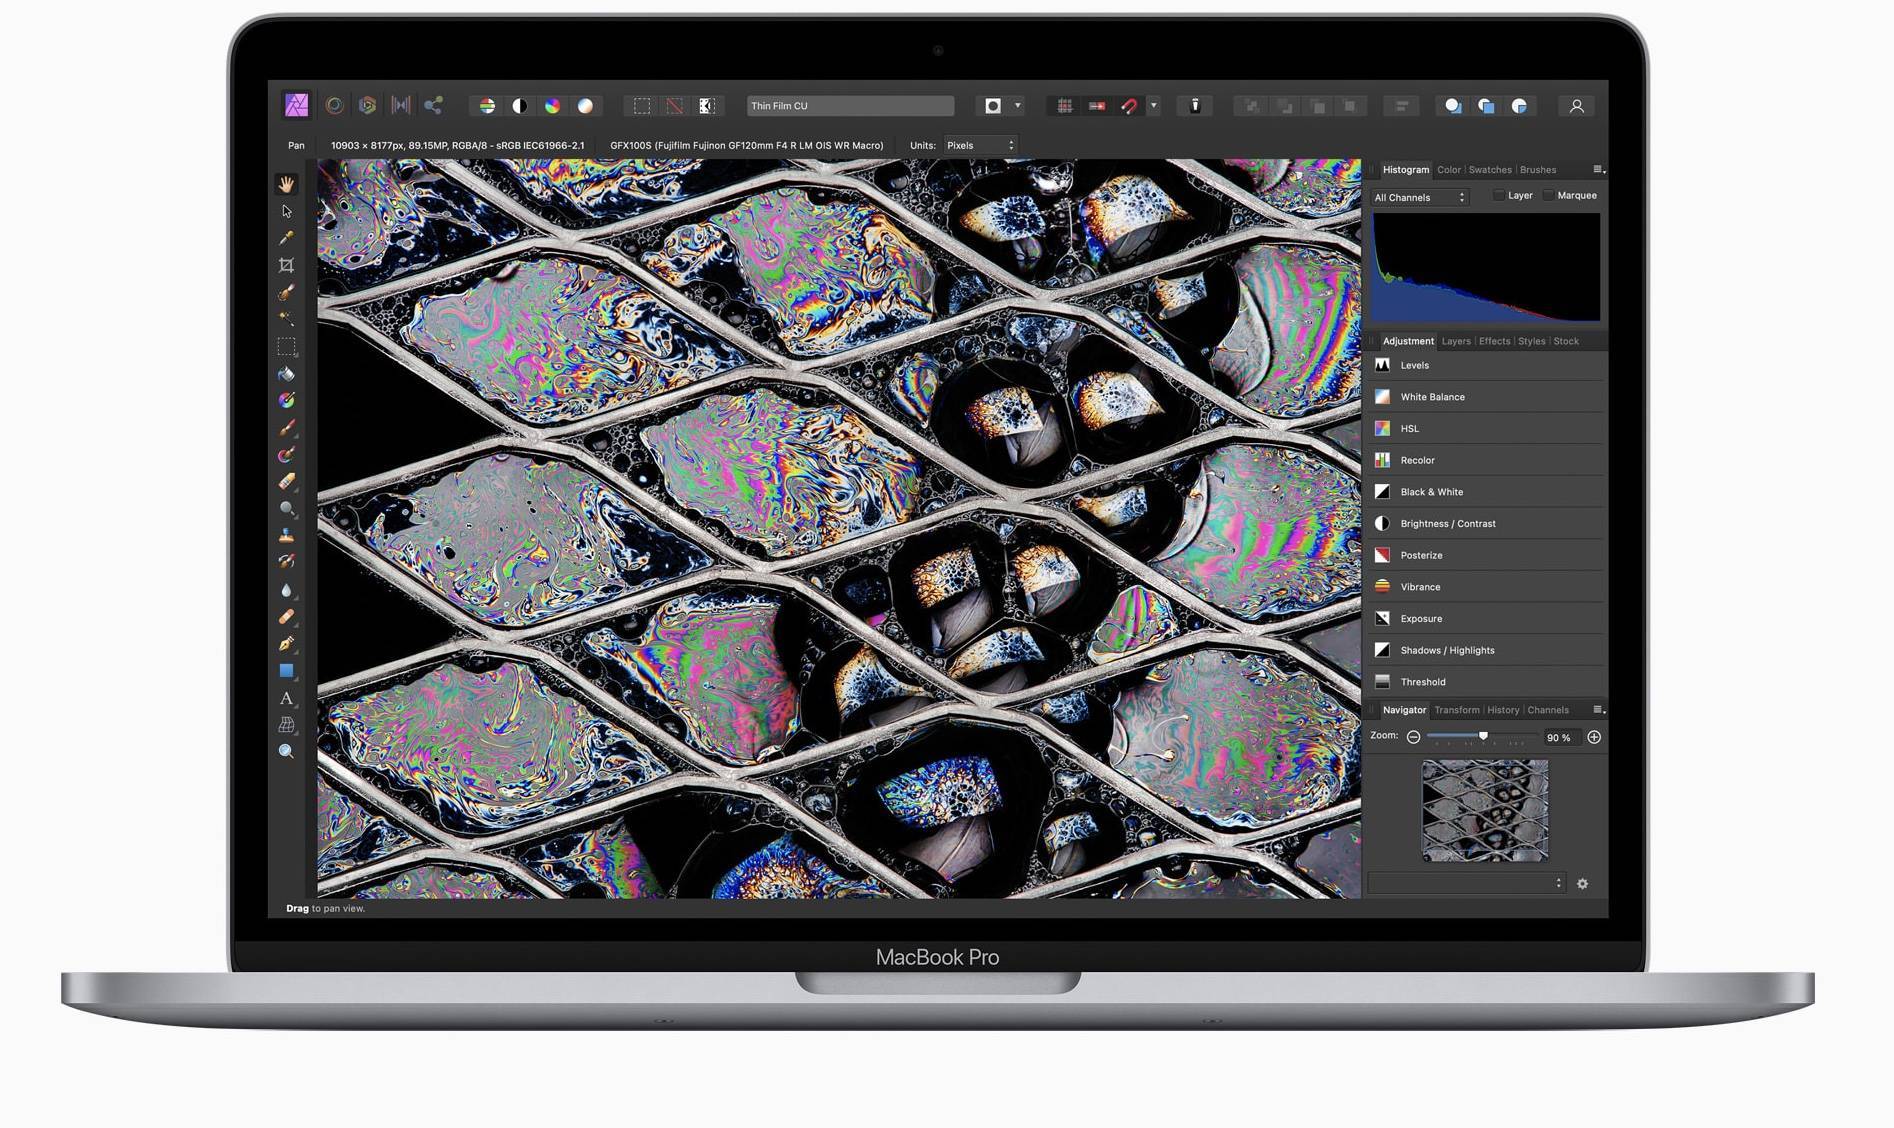The width and height of the screenshot is (1894, 1128).
Task: Open the All Channels dropdown
Action: 1419,198
